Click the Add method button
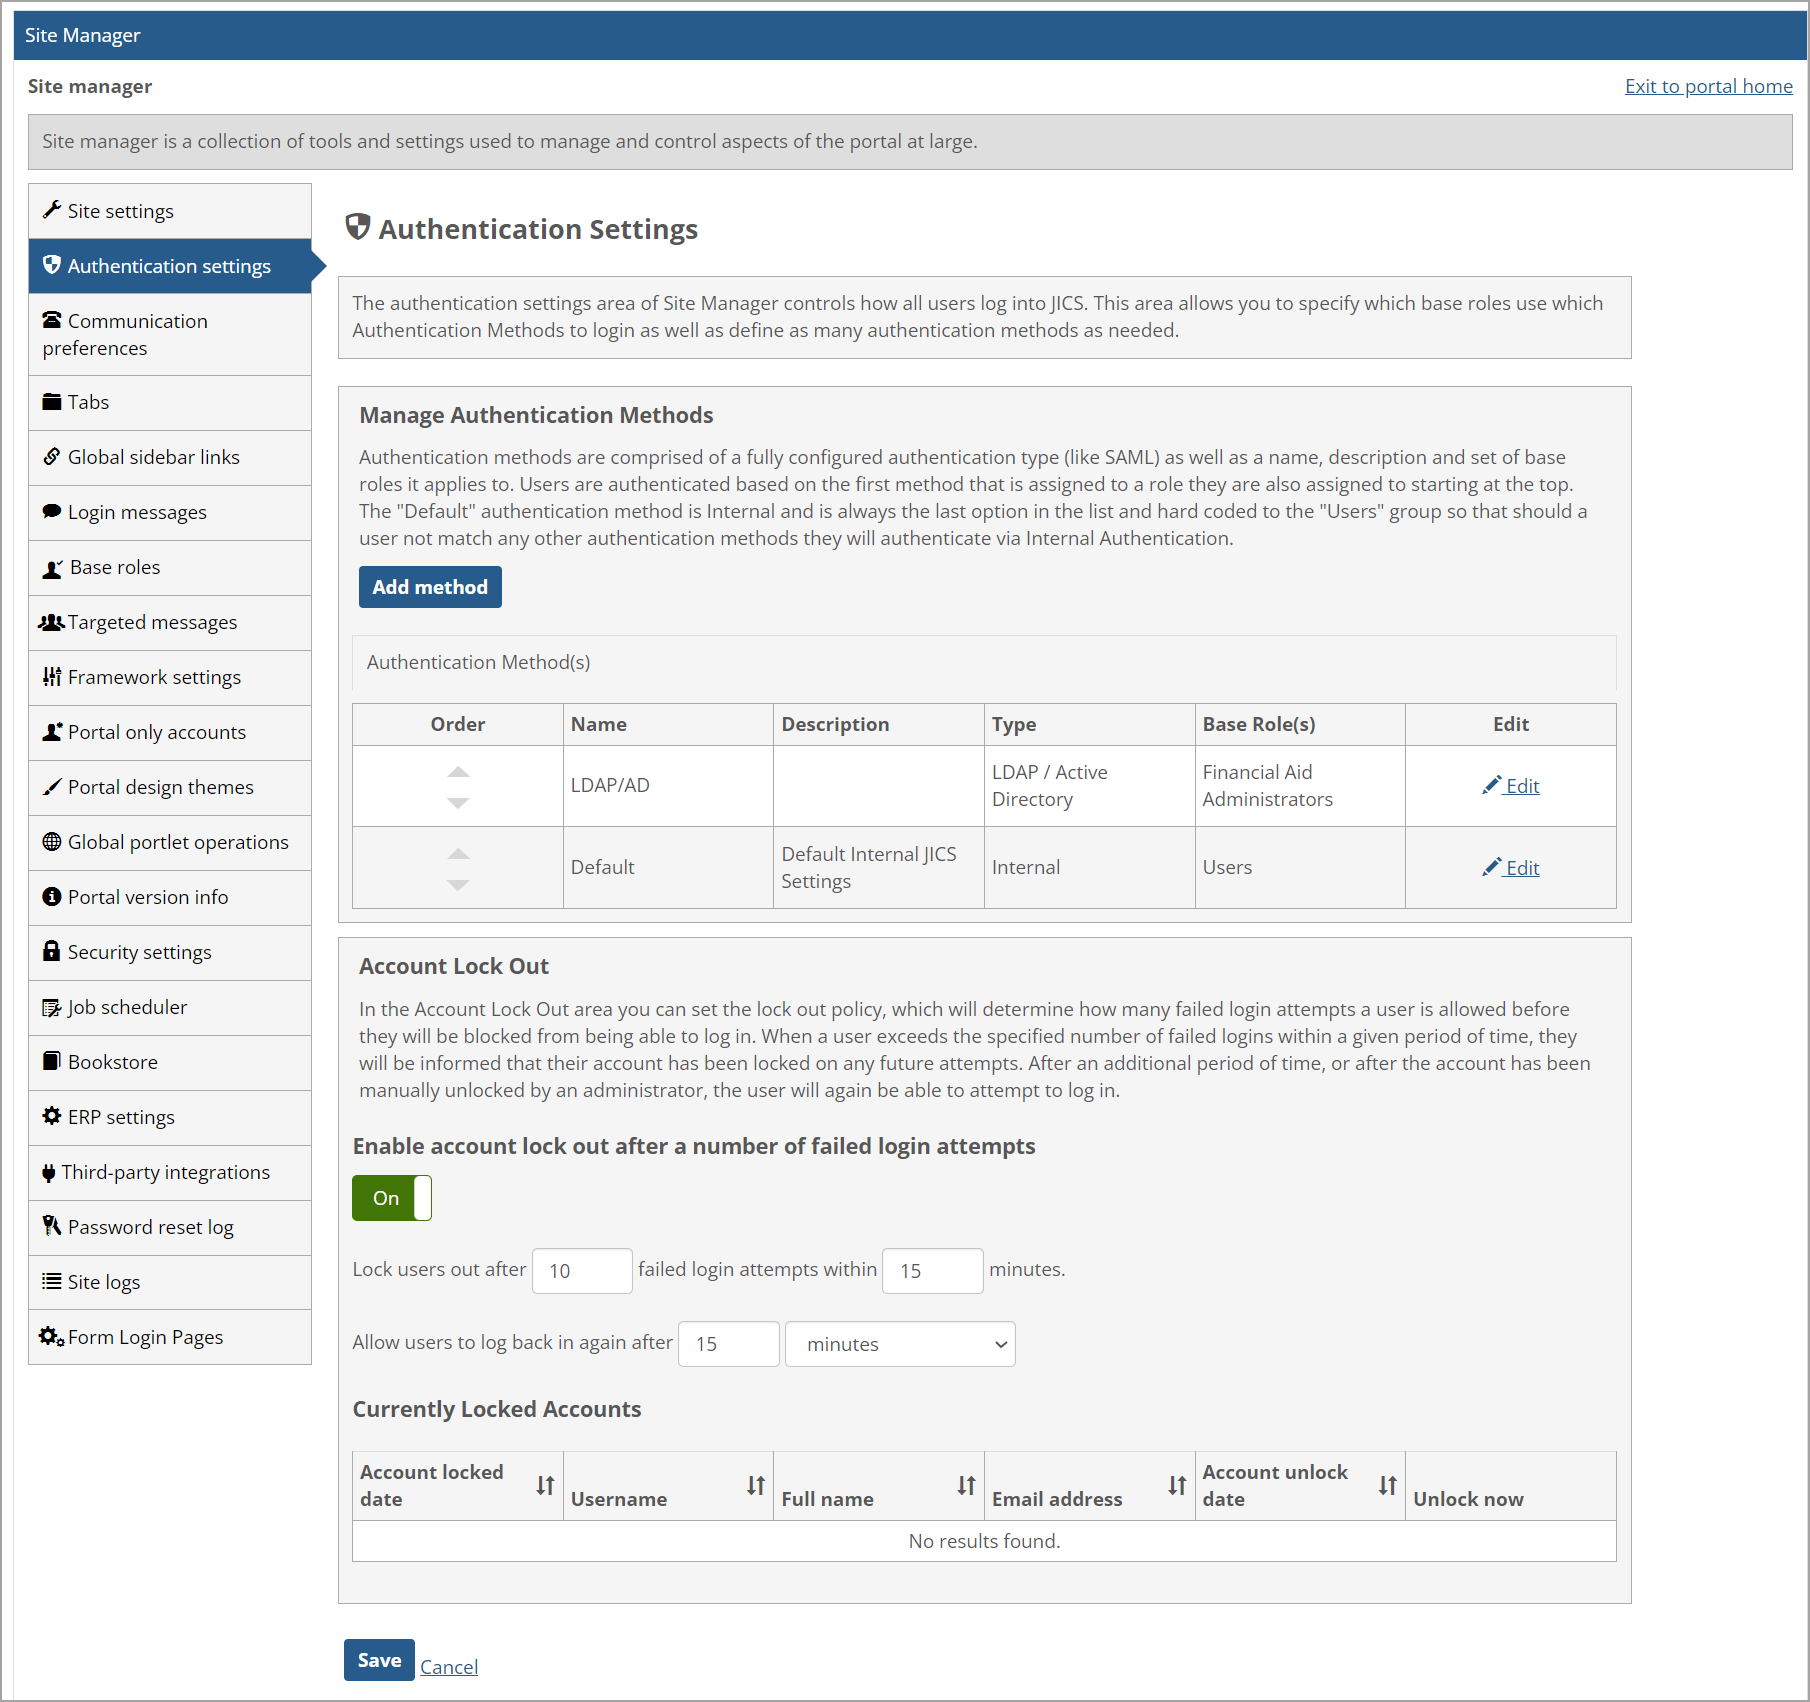The image size is (1810, 1702). [429, 587]
